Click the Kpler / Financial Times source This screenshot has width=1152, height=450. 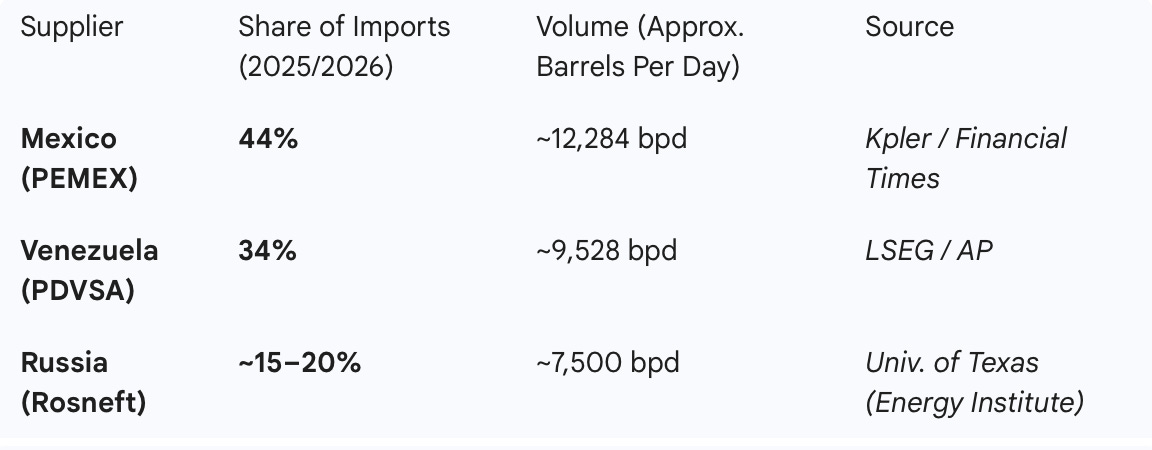(x=965, y=159)
